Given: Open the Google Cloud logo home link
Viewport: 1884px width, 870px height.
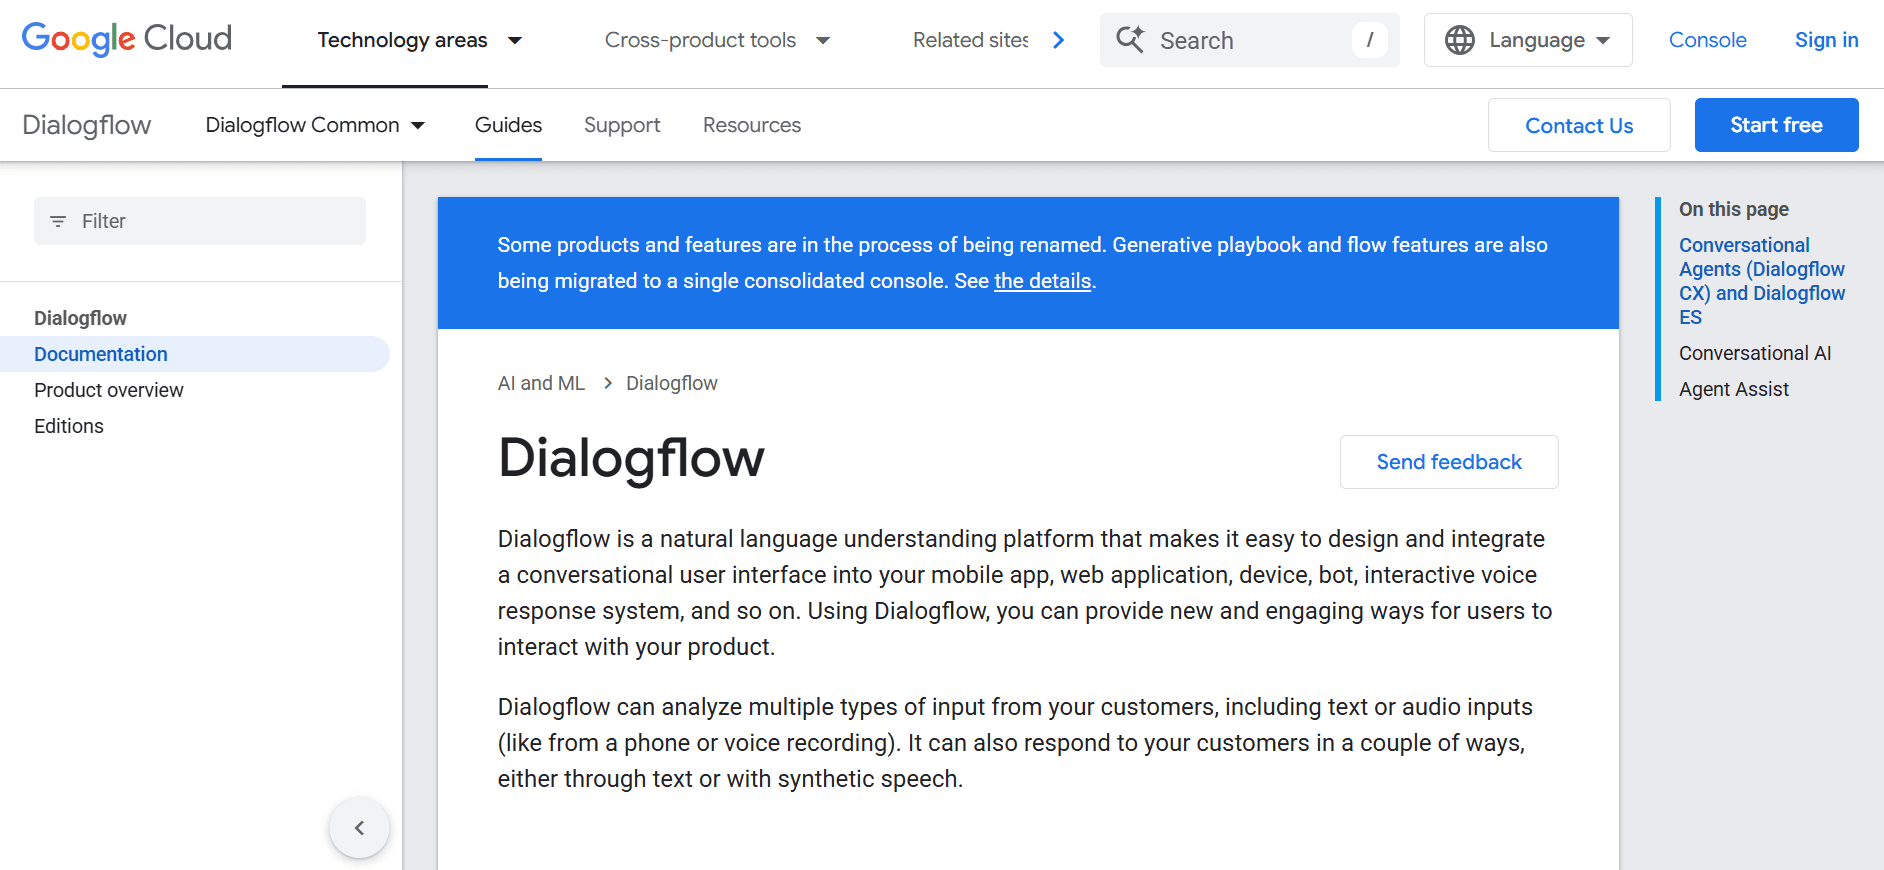Looking at the screenshot, I should (127, 39).
